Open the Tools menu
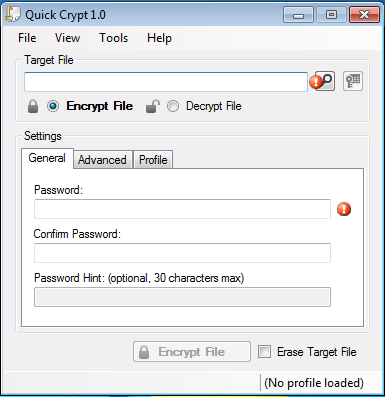 (113, 38)
